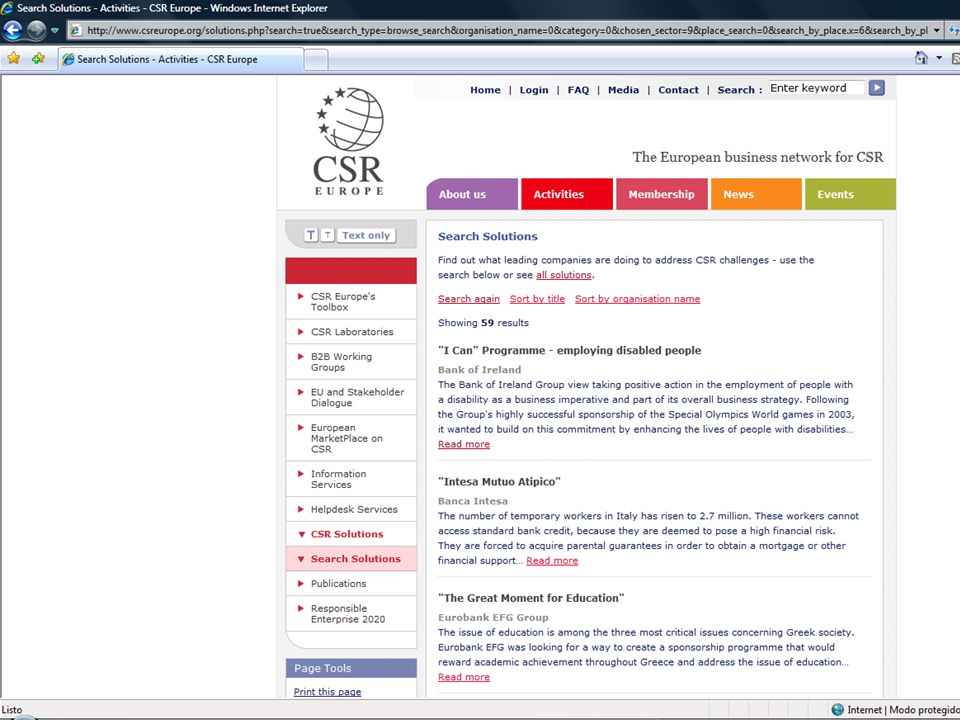Click the Favorites star icon

[13, 58]
